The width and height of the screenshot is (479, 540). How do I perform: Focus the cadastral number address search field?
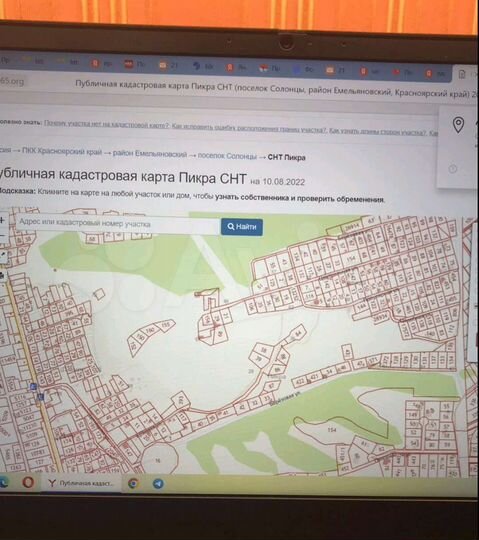tap(117, 224)
